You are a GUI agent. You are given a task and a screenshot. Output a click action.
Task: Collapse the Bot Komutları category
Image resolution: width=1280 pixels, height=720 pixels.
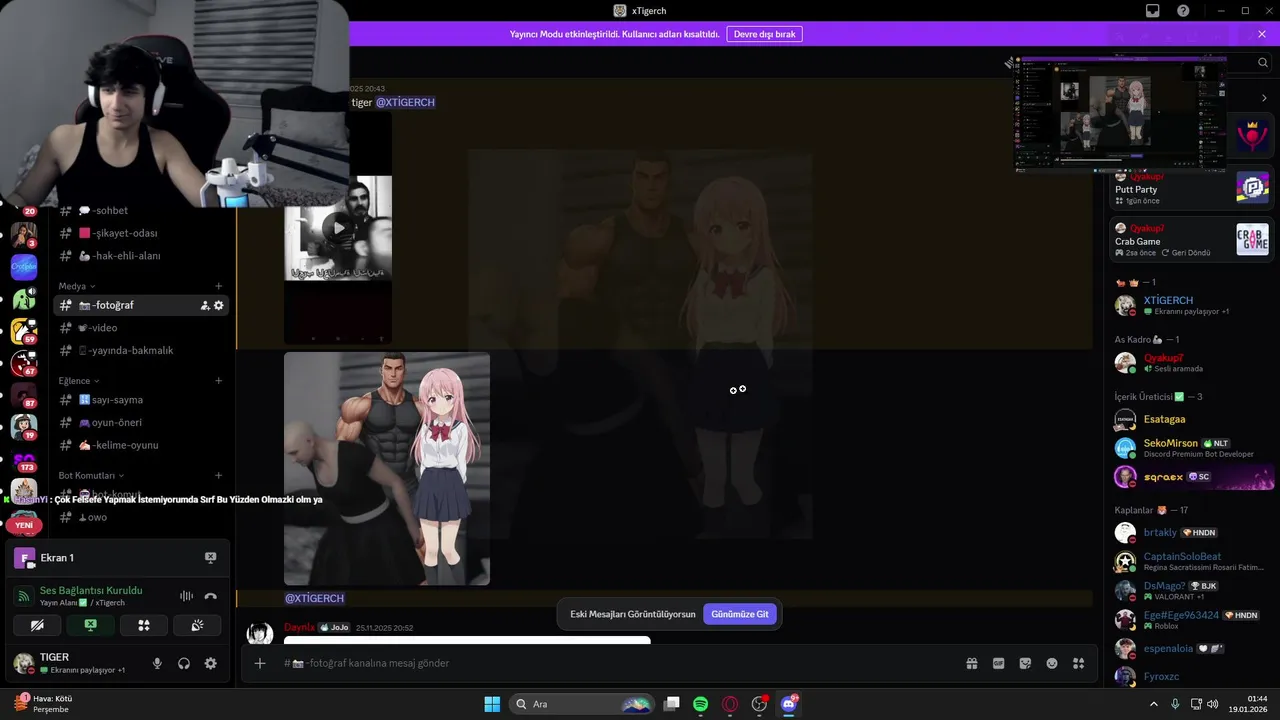point(92,476)
